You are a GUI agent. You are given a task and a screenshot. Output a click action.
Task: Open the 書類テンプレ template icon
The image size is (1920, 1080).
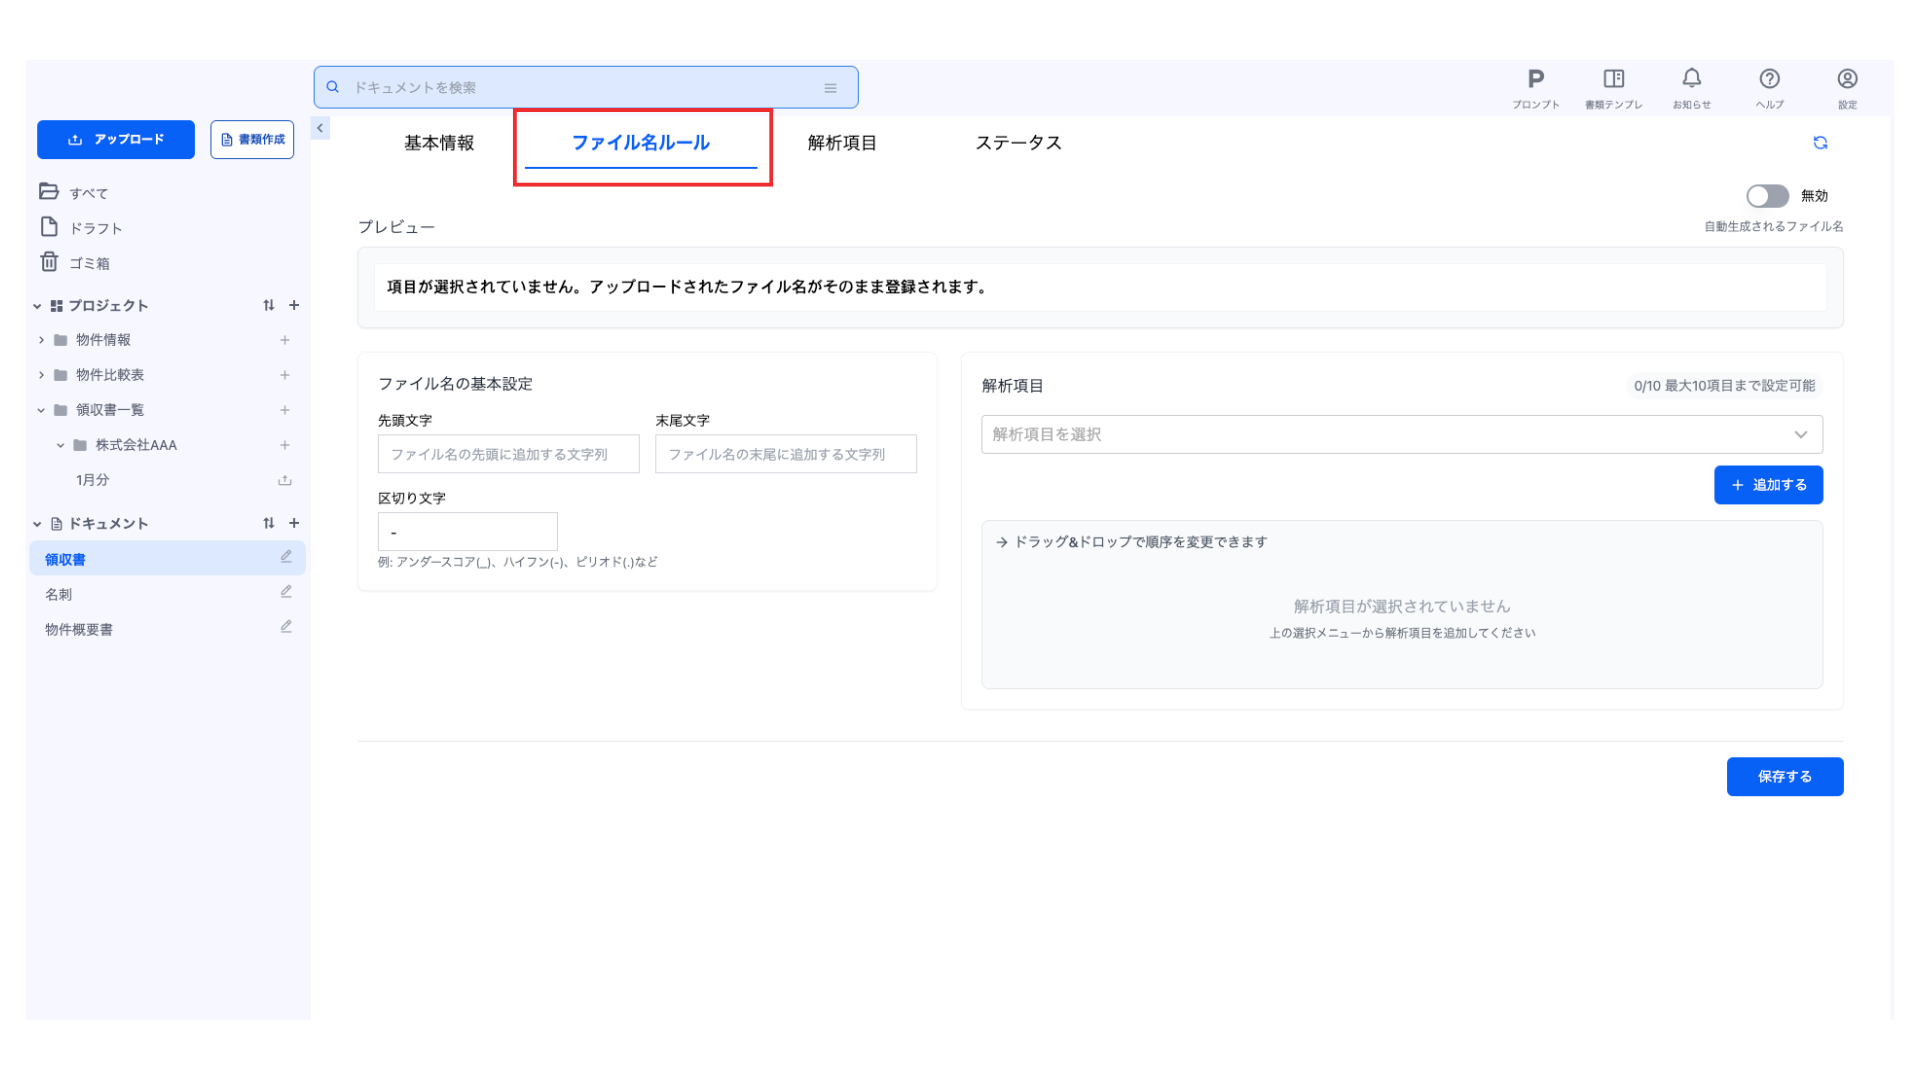1613,80
